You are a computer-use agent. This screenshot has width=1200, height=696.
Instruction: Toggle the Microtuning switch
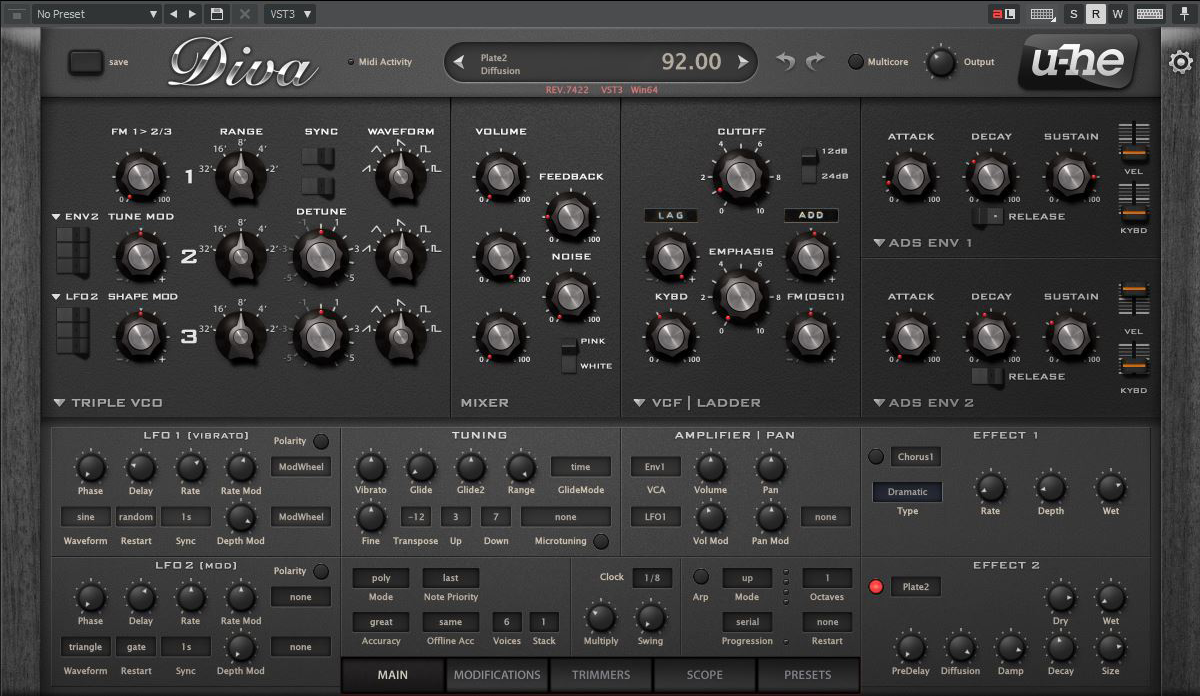point(601,541)
